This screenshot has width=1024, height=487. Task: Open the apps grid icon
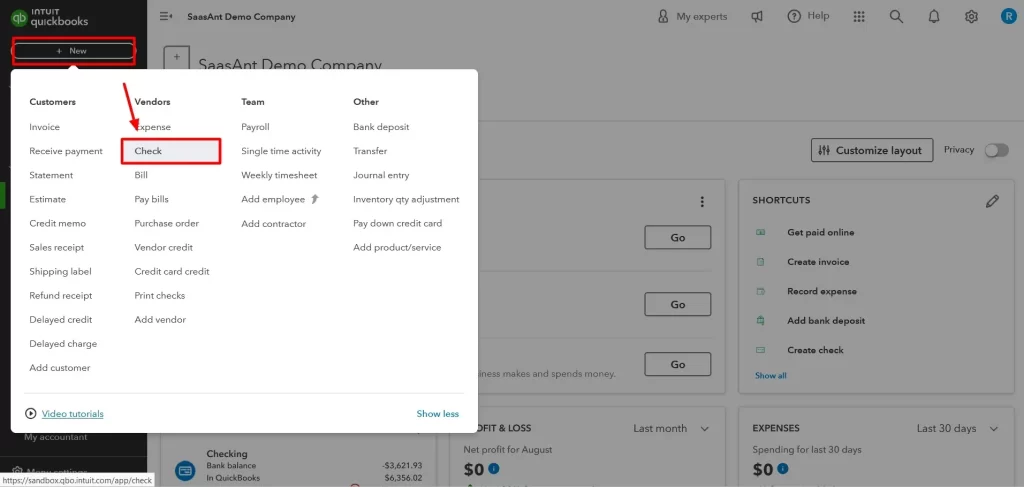859,17
